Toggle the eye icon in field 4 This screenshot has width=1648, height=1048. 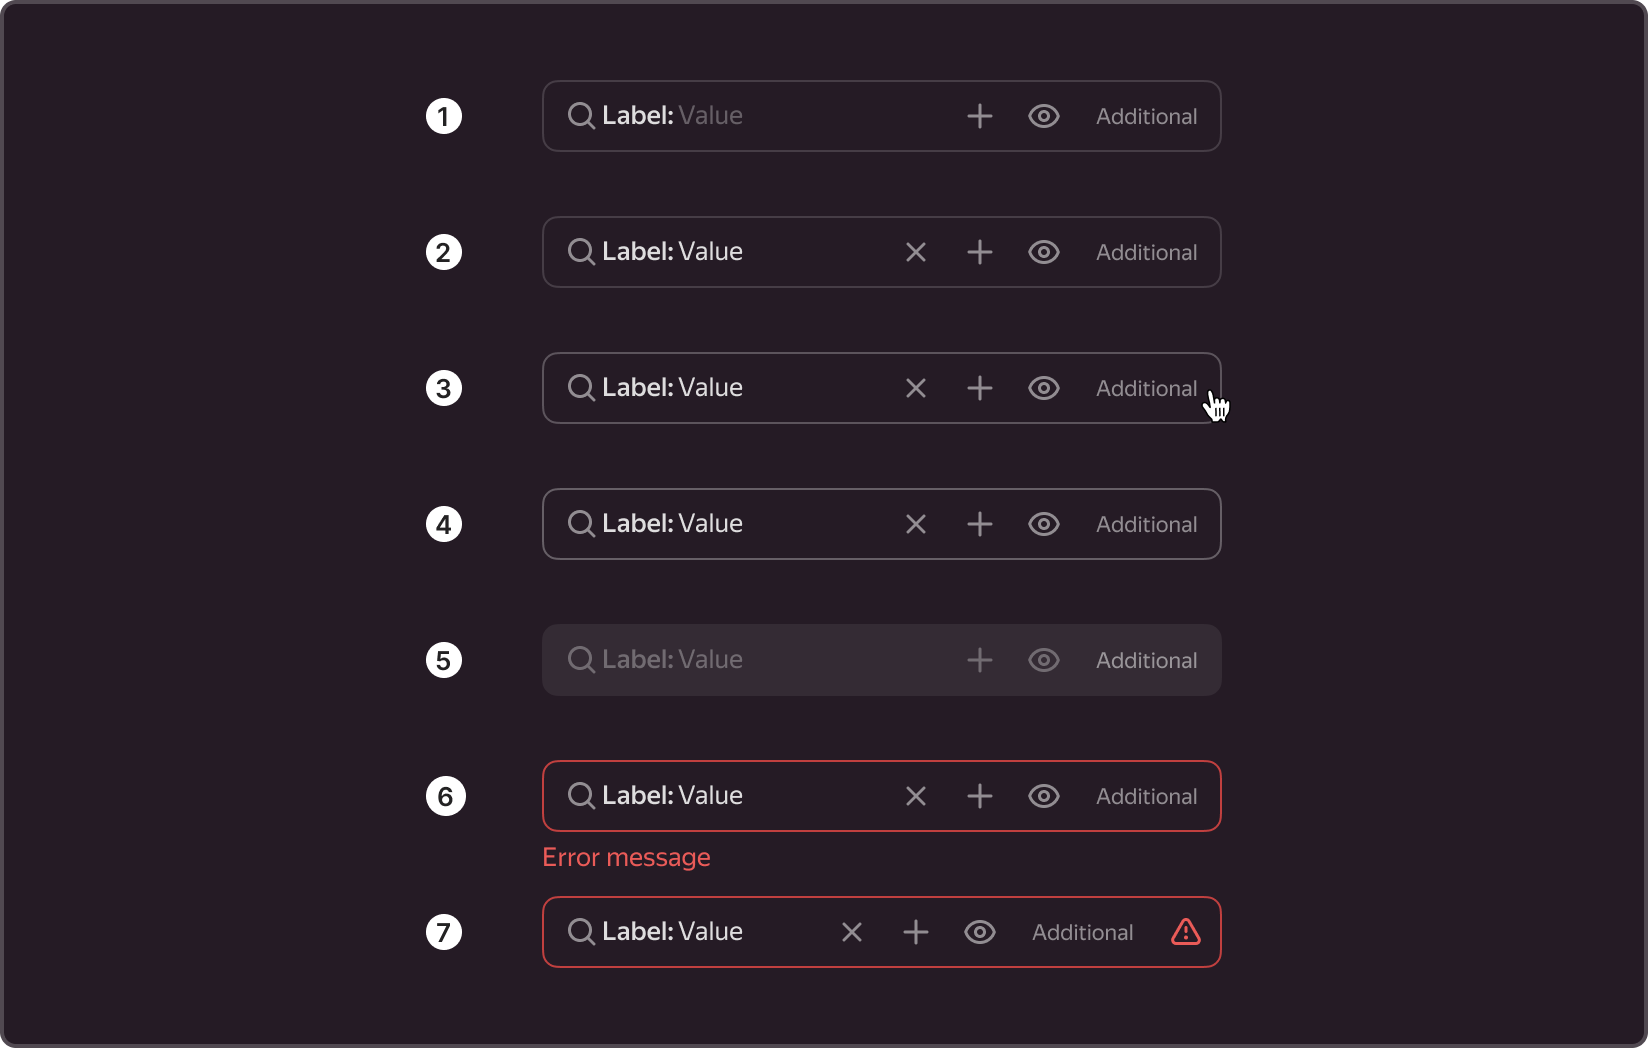tap(1044, 524)
